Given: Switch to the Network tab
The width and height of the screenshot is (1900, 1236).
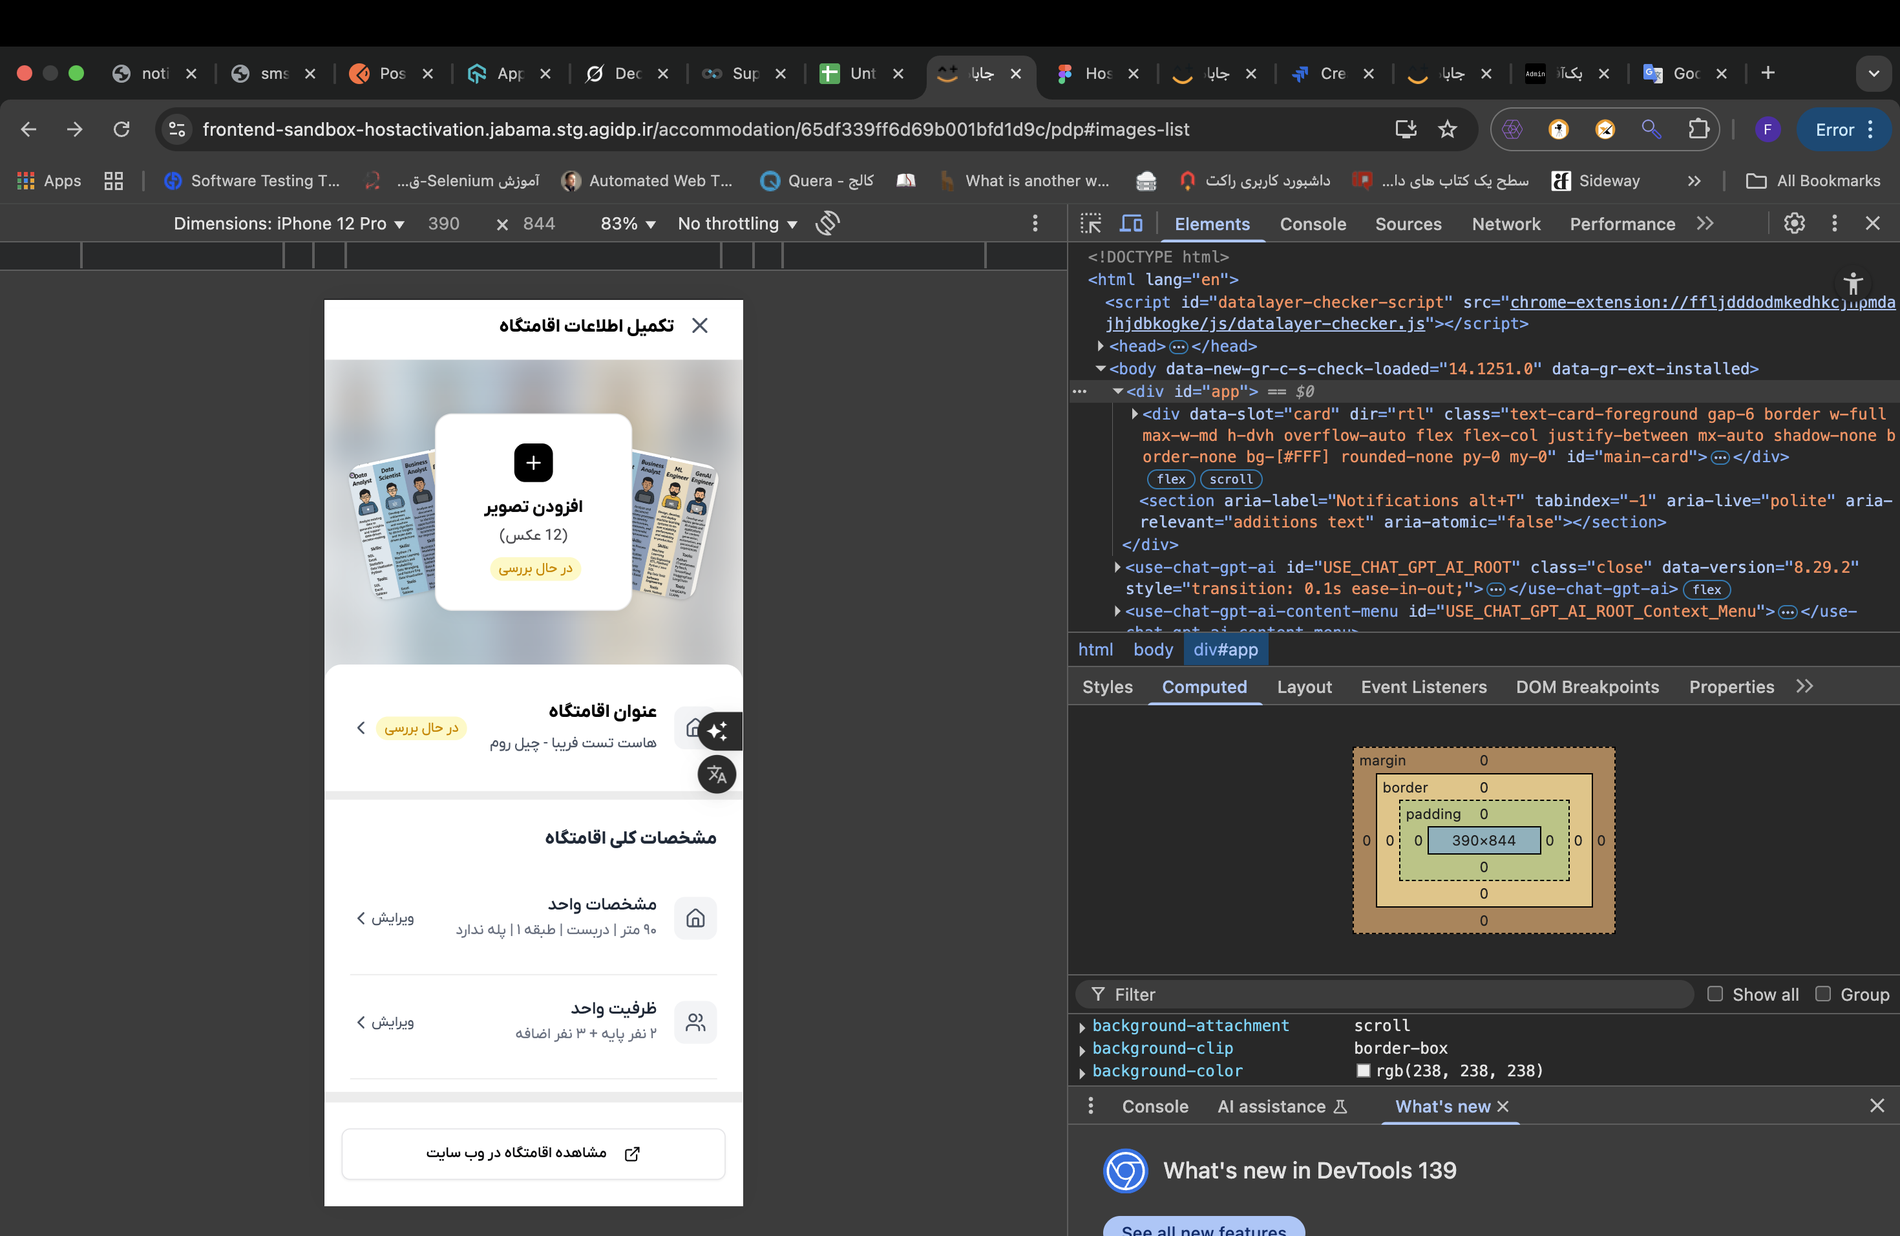Looking at the screenshot, I should point(1505,224).
